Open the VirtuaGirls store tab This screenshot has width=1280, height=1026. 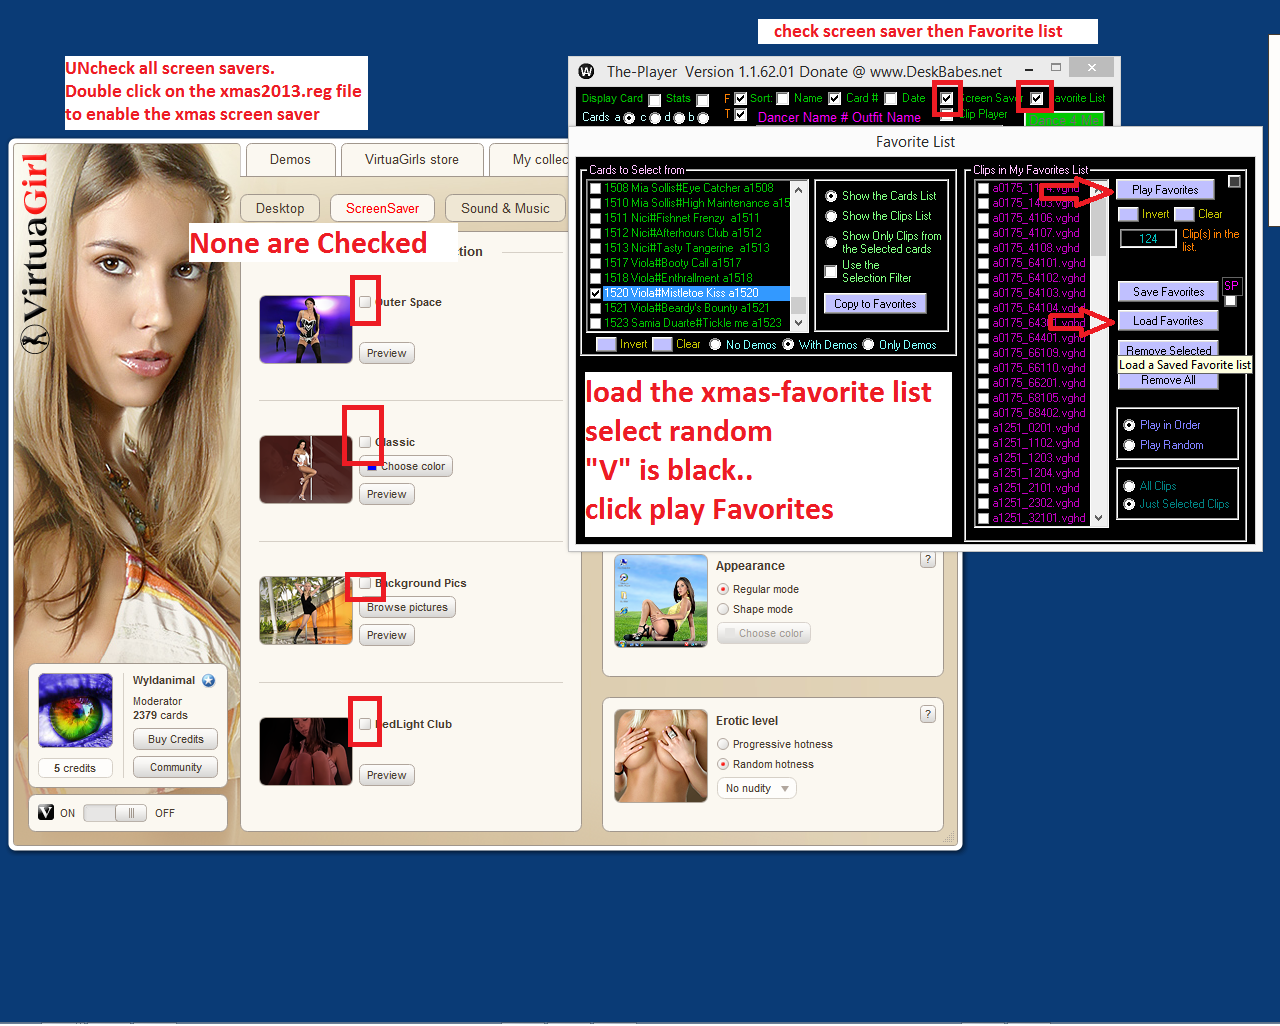pyautogui.click(x=412, y=159)
